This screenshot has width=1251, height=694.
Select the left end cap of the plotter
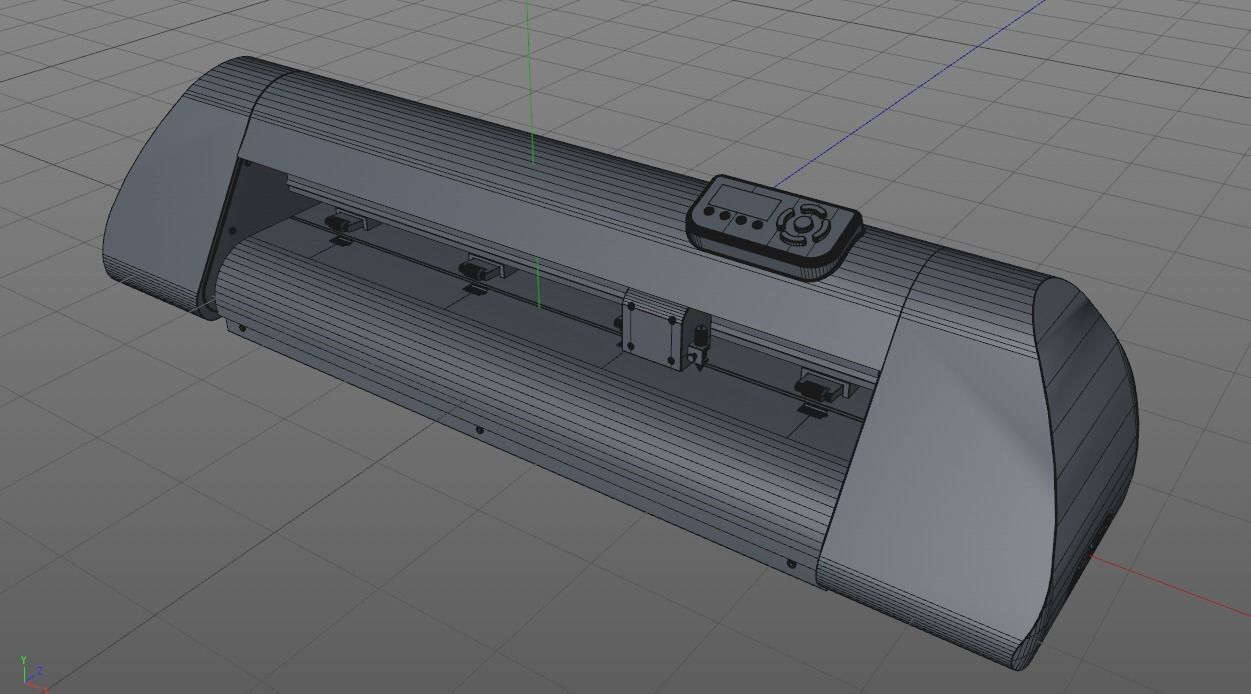(180, 188)
